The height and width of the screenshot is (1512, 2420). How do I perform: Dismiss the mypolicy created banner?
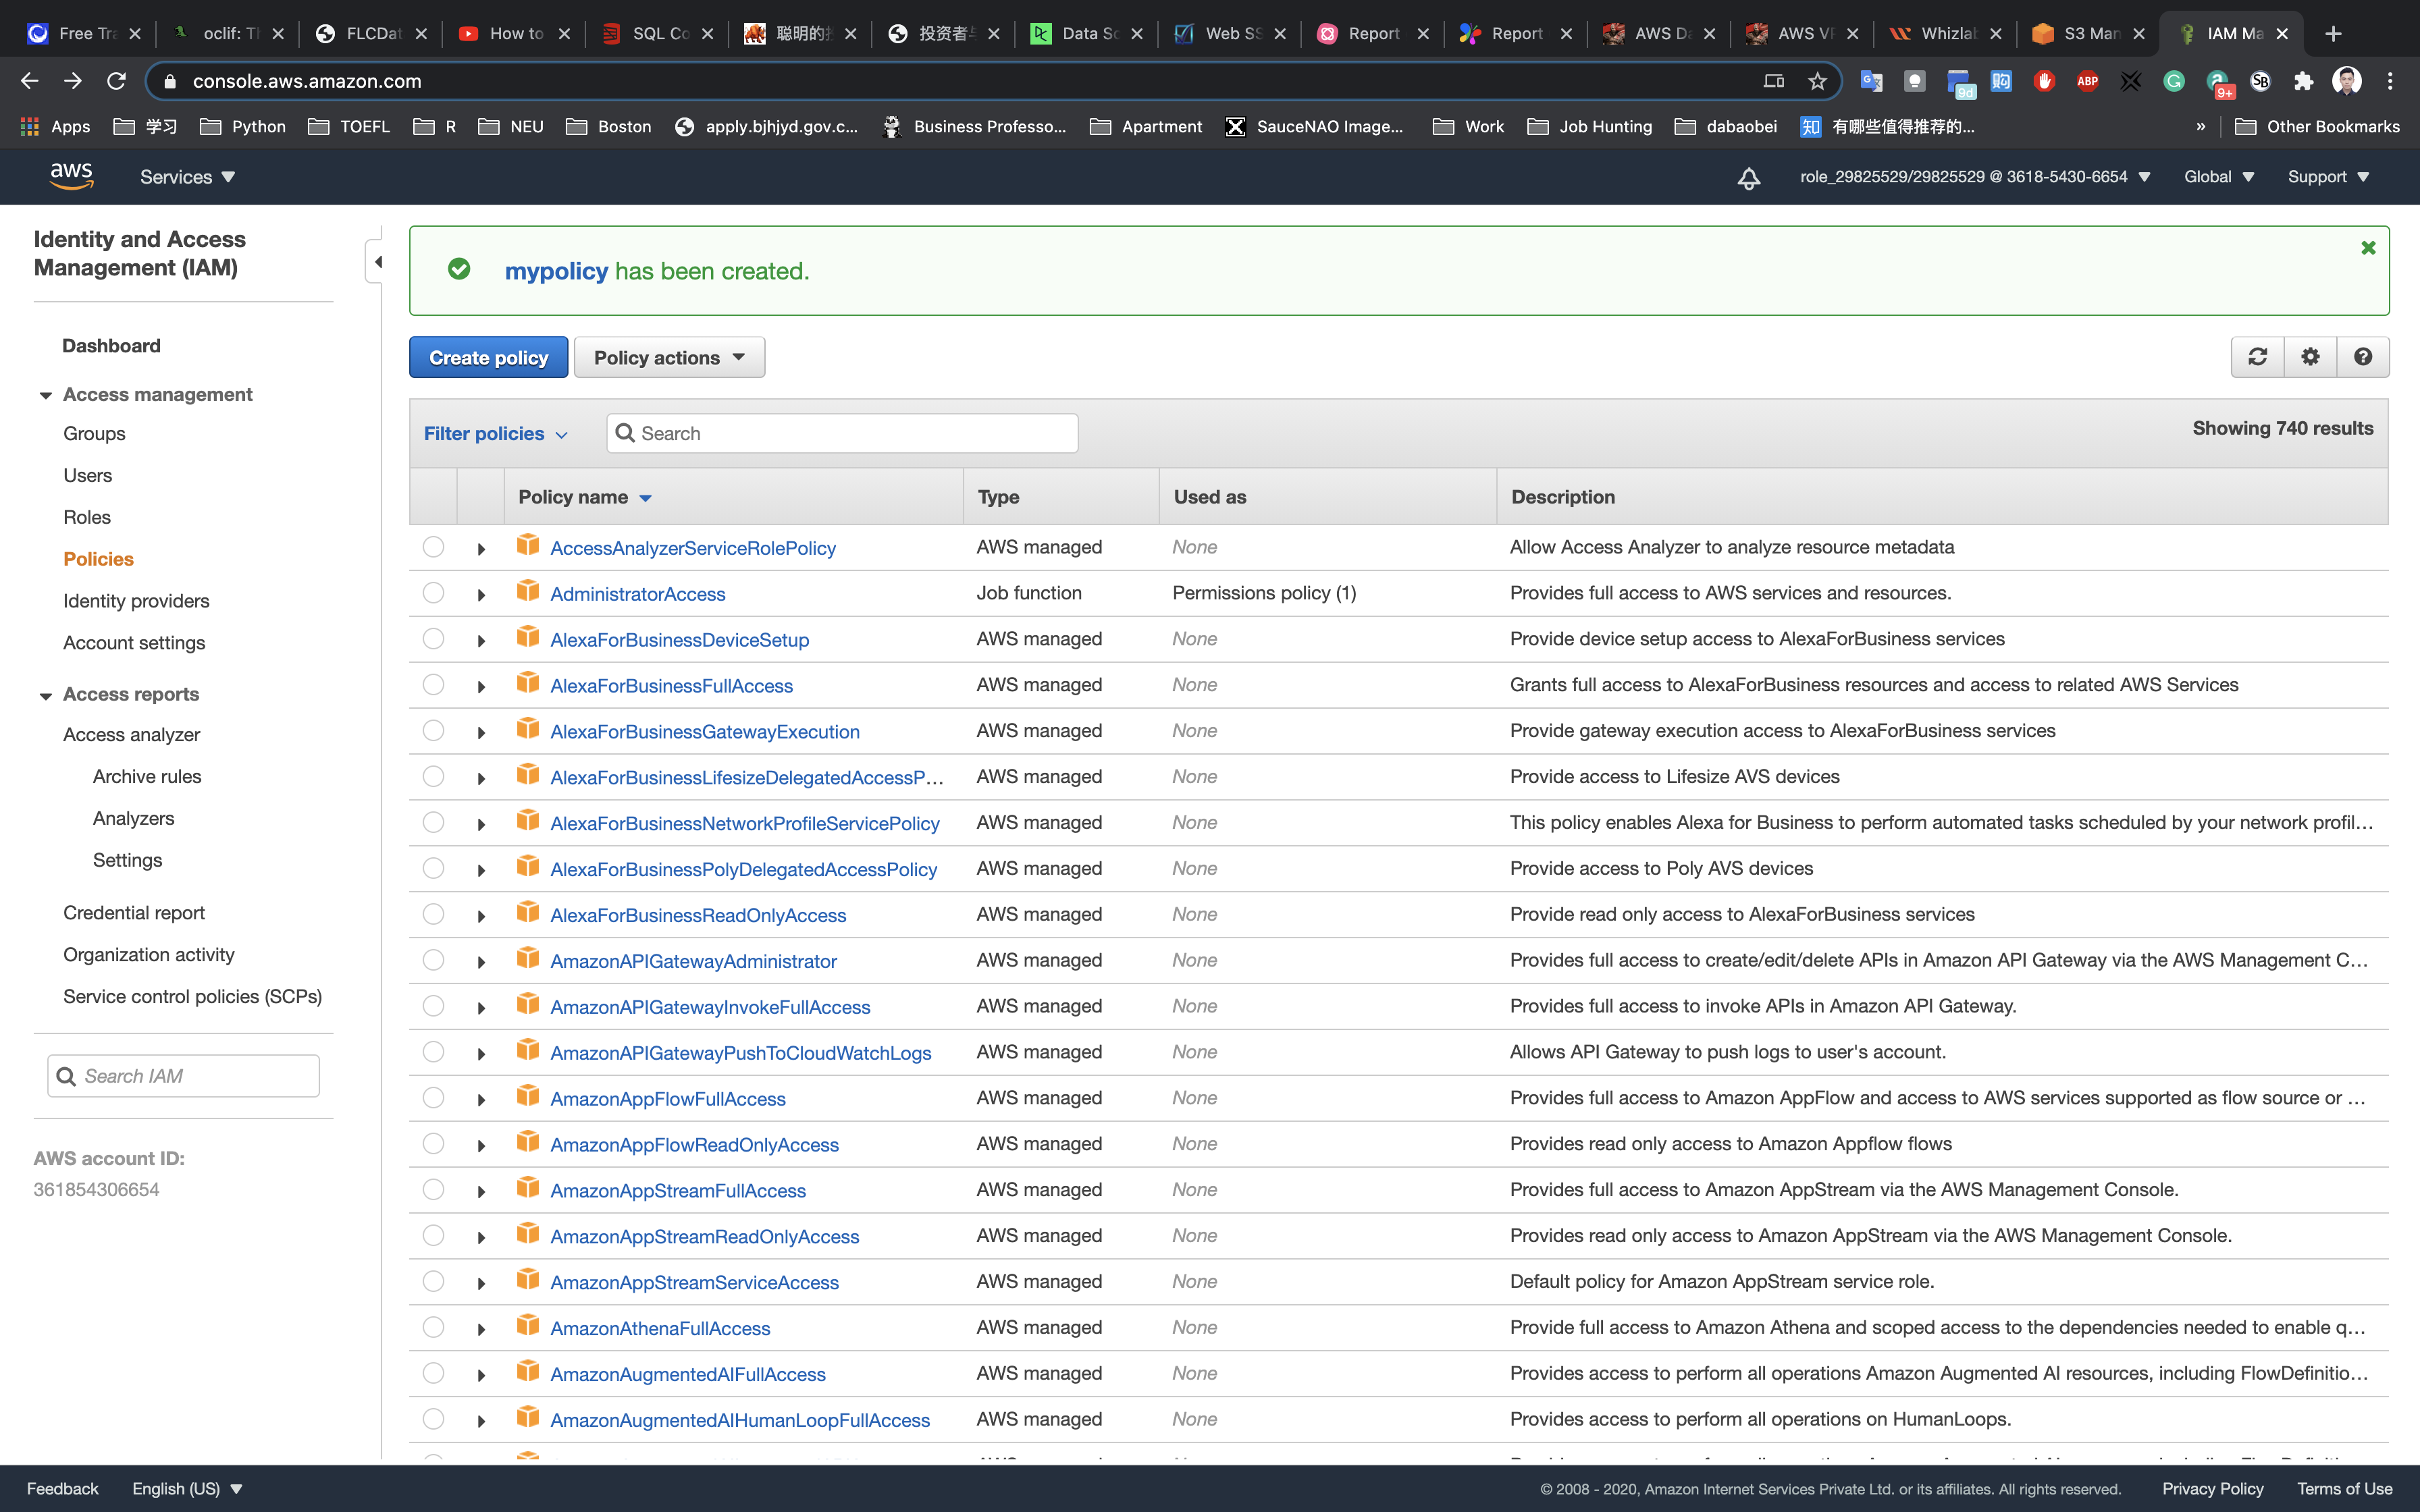click(x=2368, y=248)
